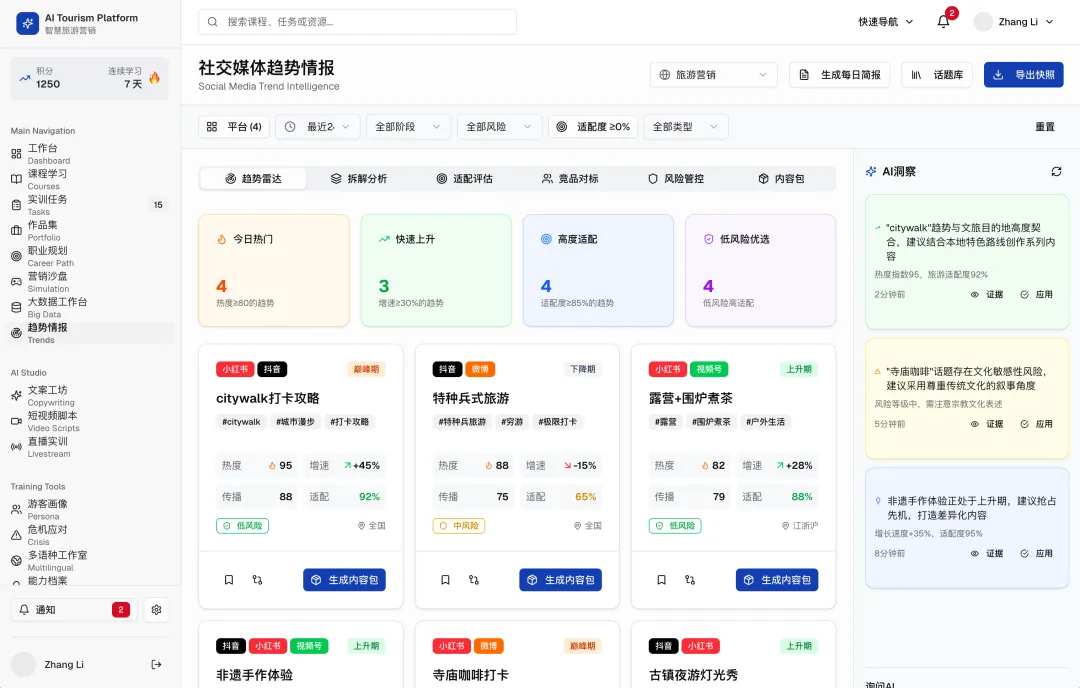Open 课程学习 Courses in the sidebar
This screenshot has width=1080, height=688.
click(x=88, y=179)
